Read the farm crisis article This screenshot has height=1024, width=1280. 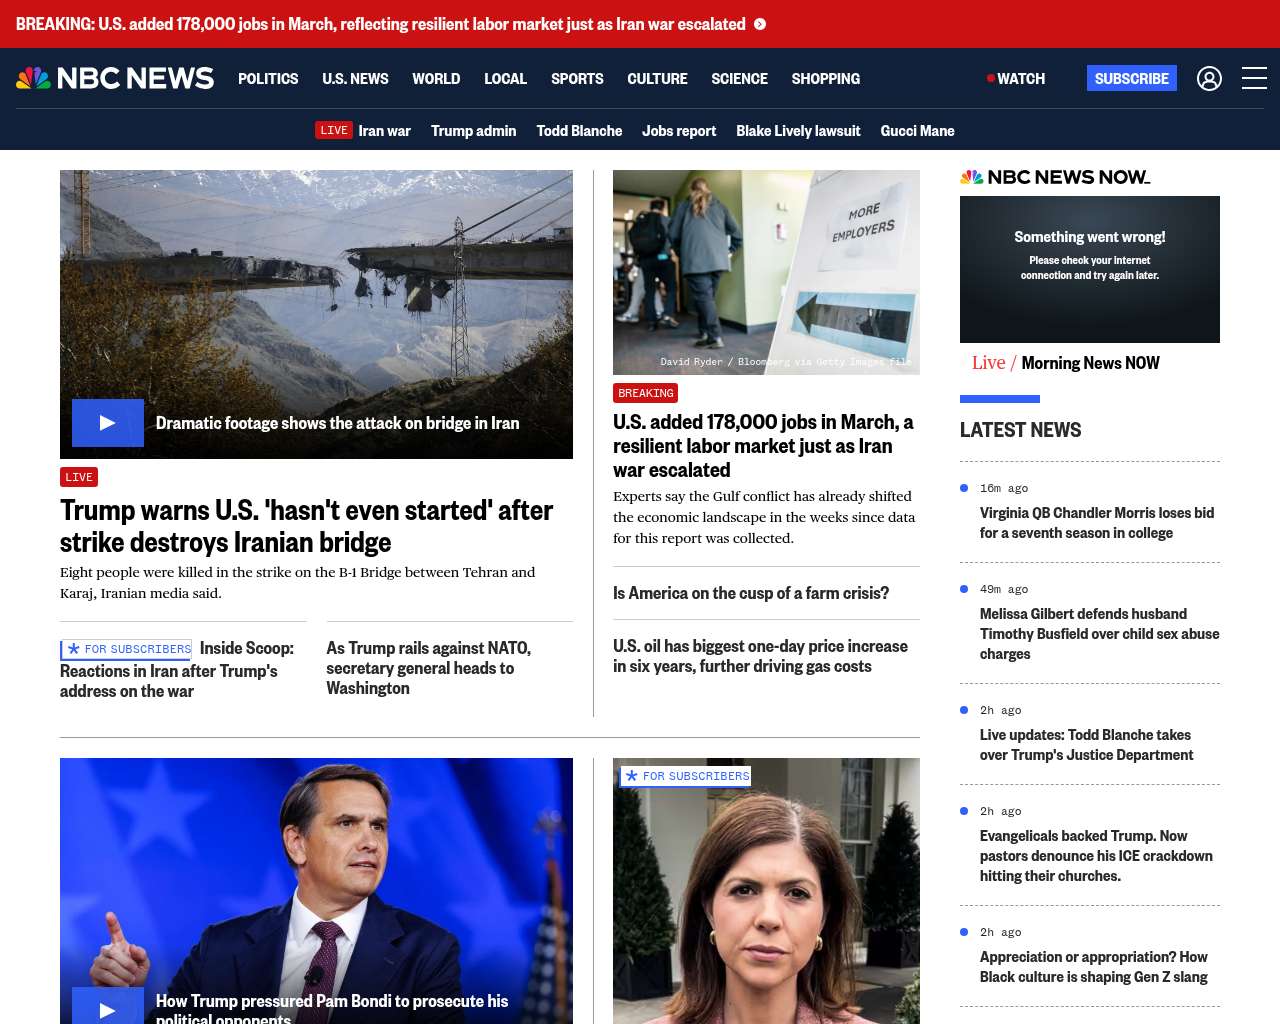[x=751, y=593]
